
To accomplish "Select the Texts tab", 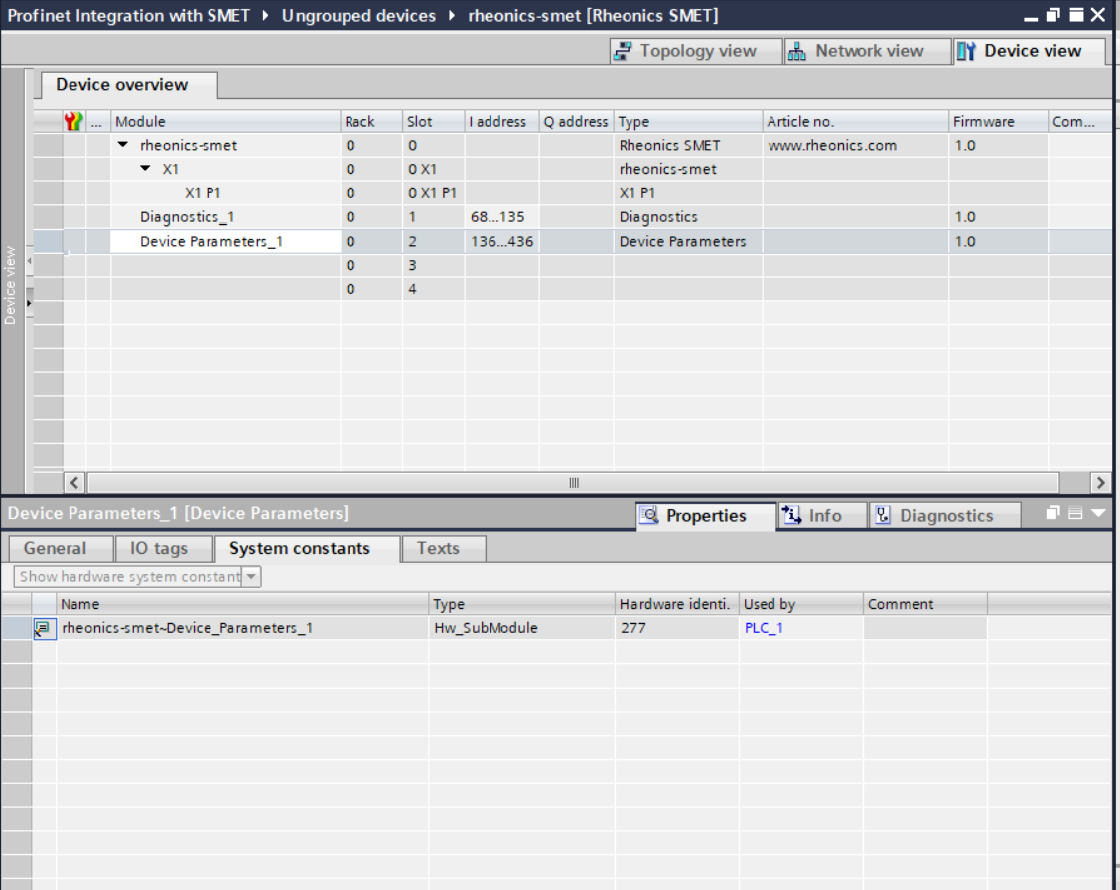I will [444, 549].
